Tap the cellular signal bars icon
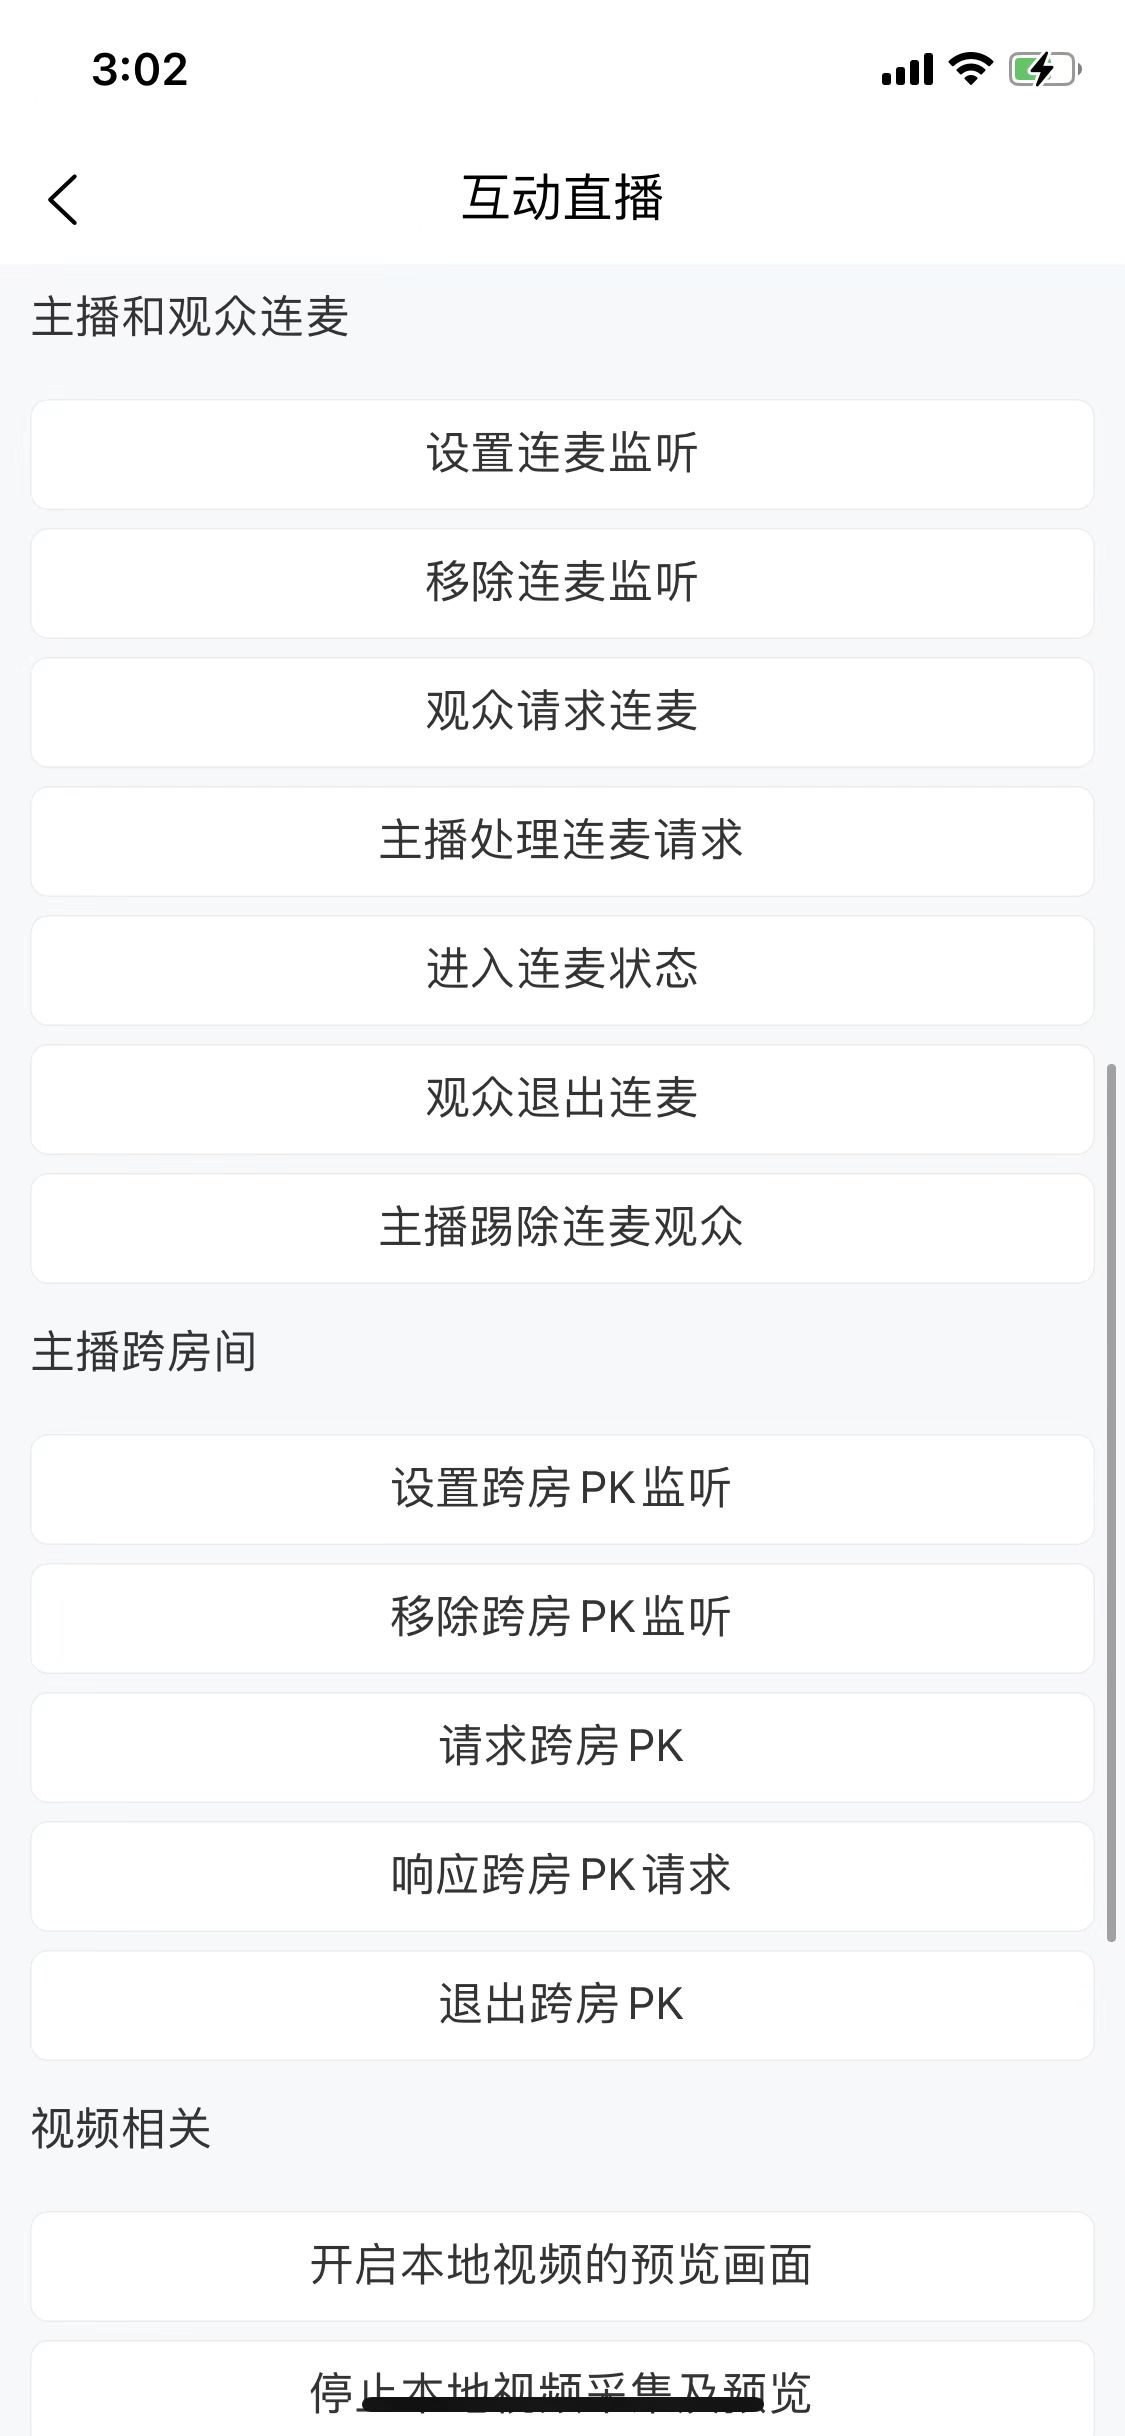The image size is (1125, 2436). click(x=907, y=70)
